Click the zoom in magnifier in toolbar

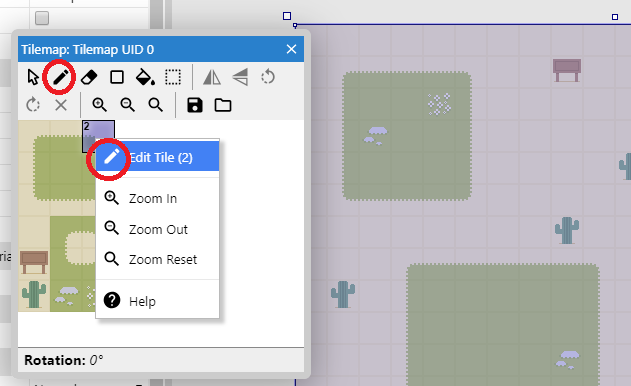pos(99,105)
